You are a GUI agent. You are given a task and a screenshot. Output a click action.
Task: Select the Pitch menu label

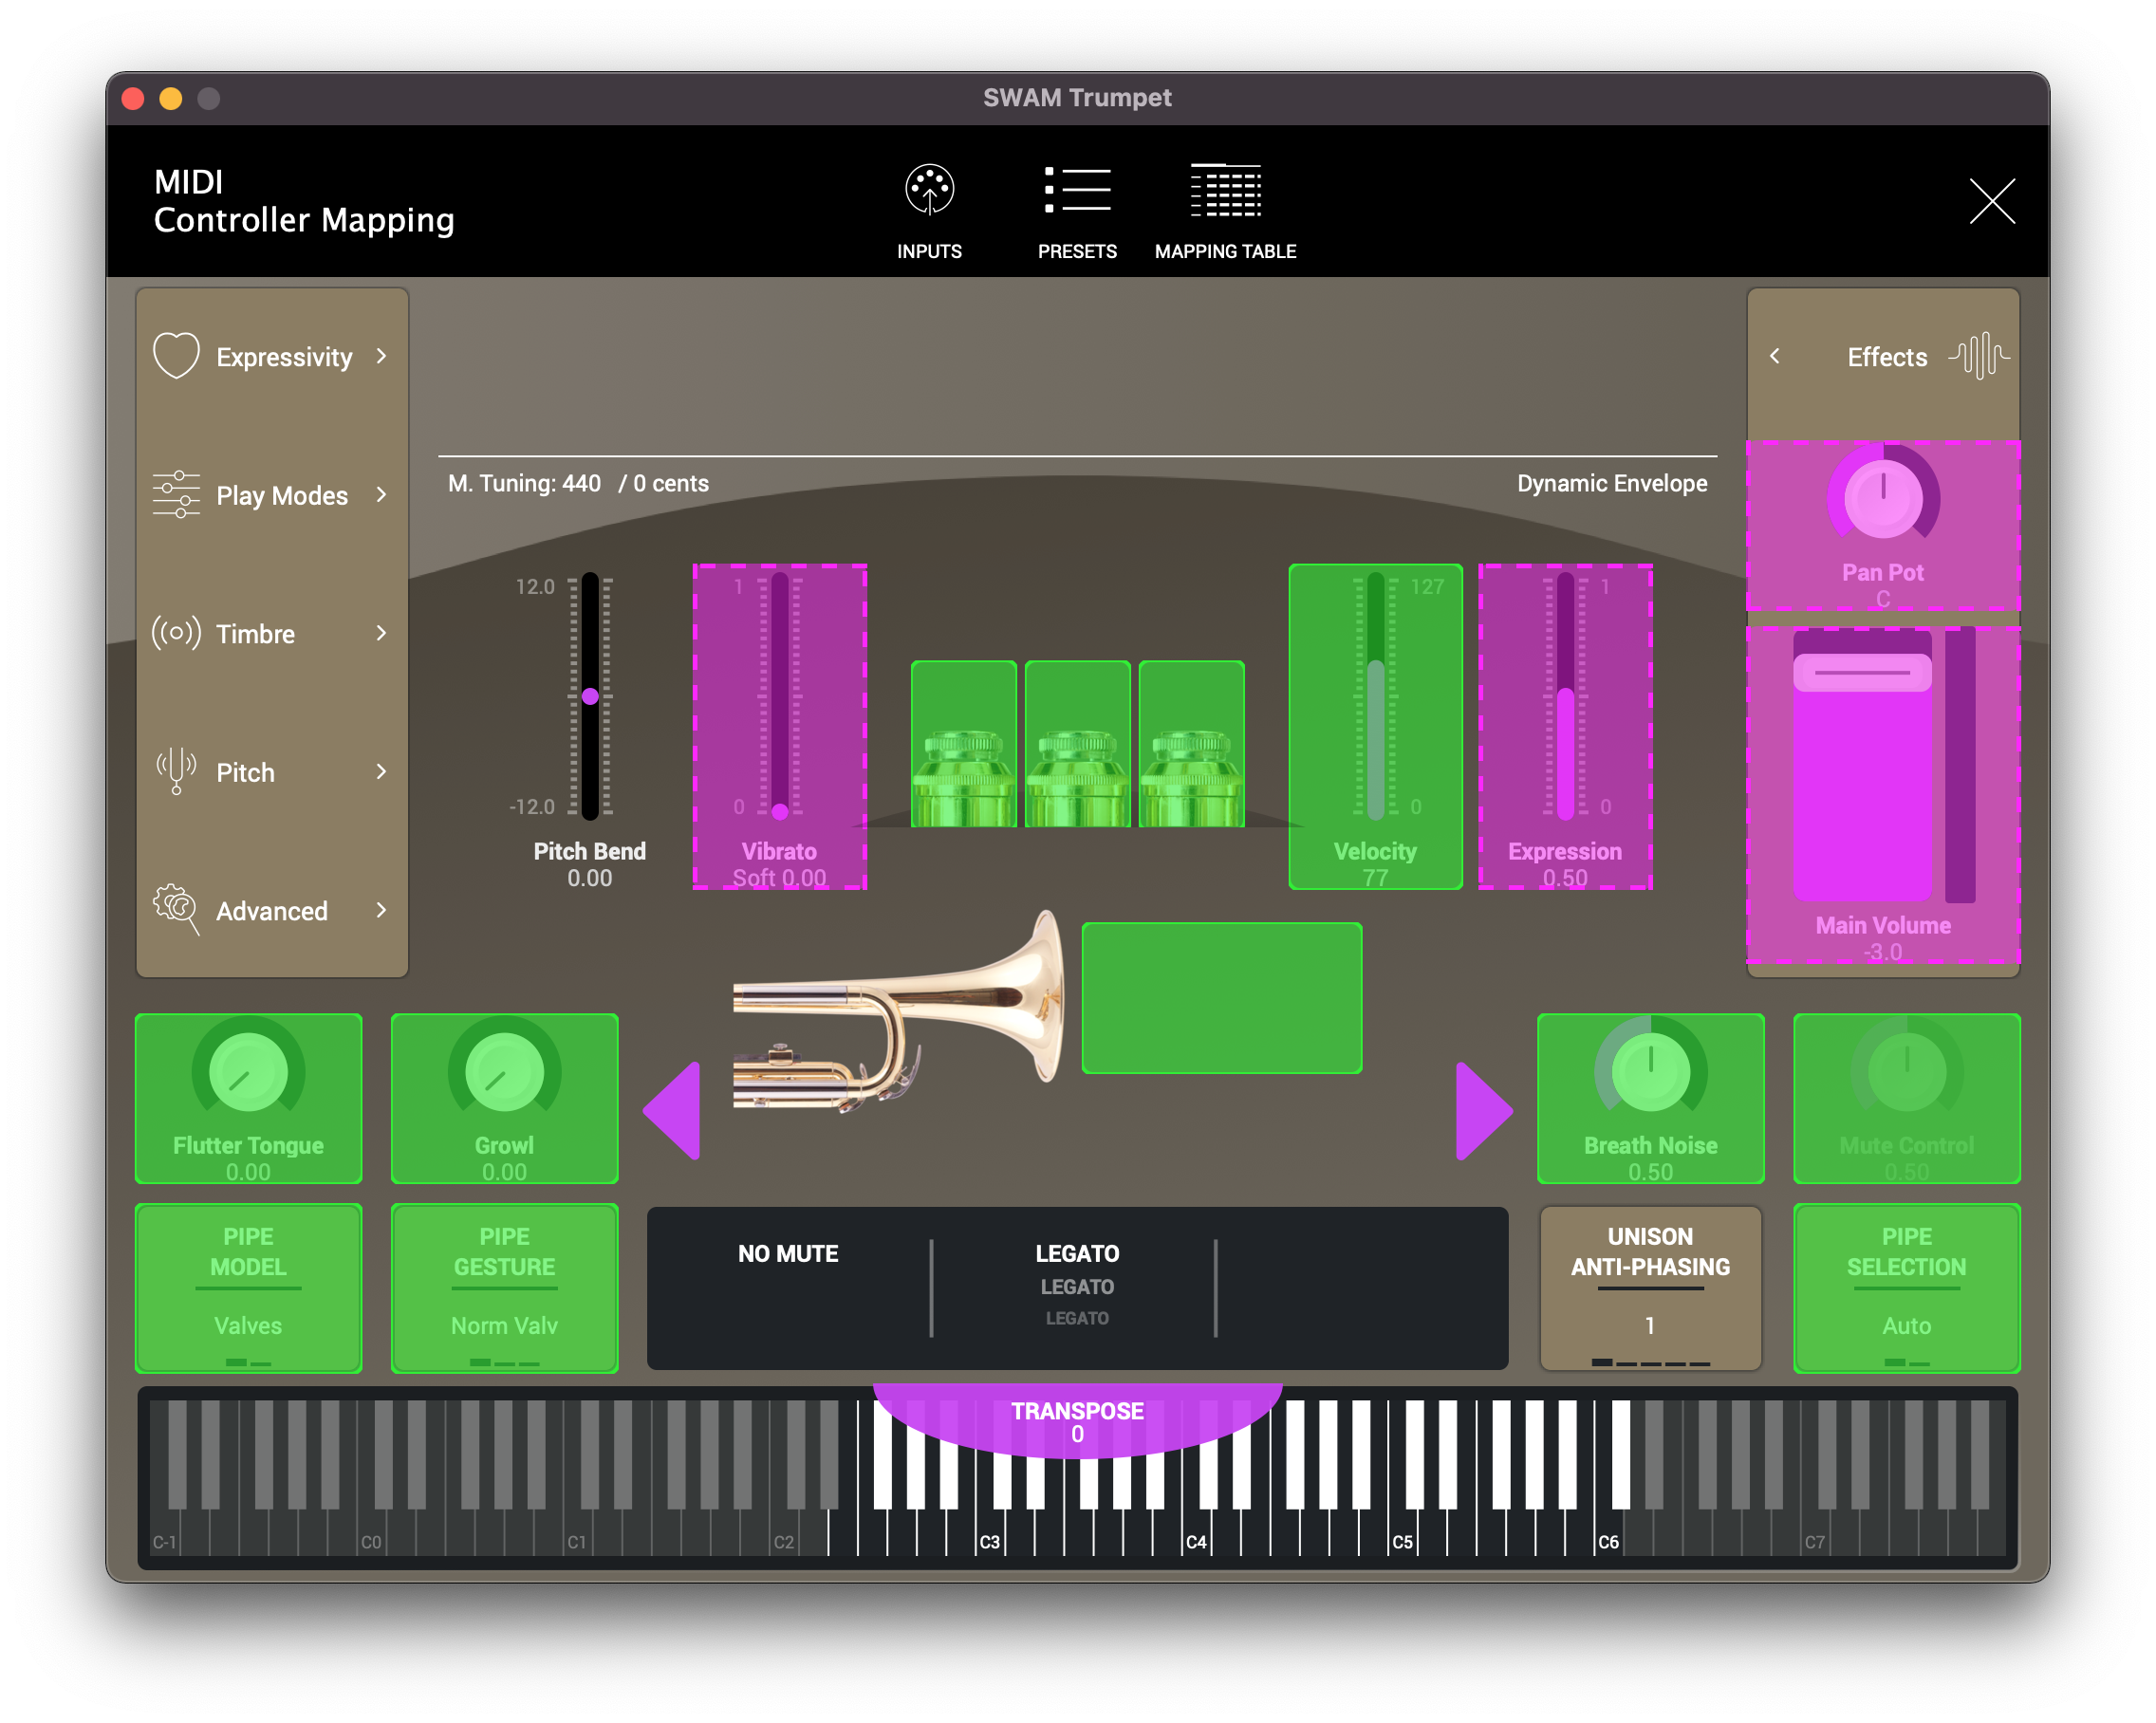pos(245,772)
